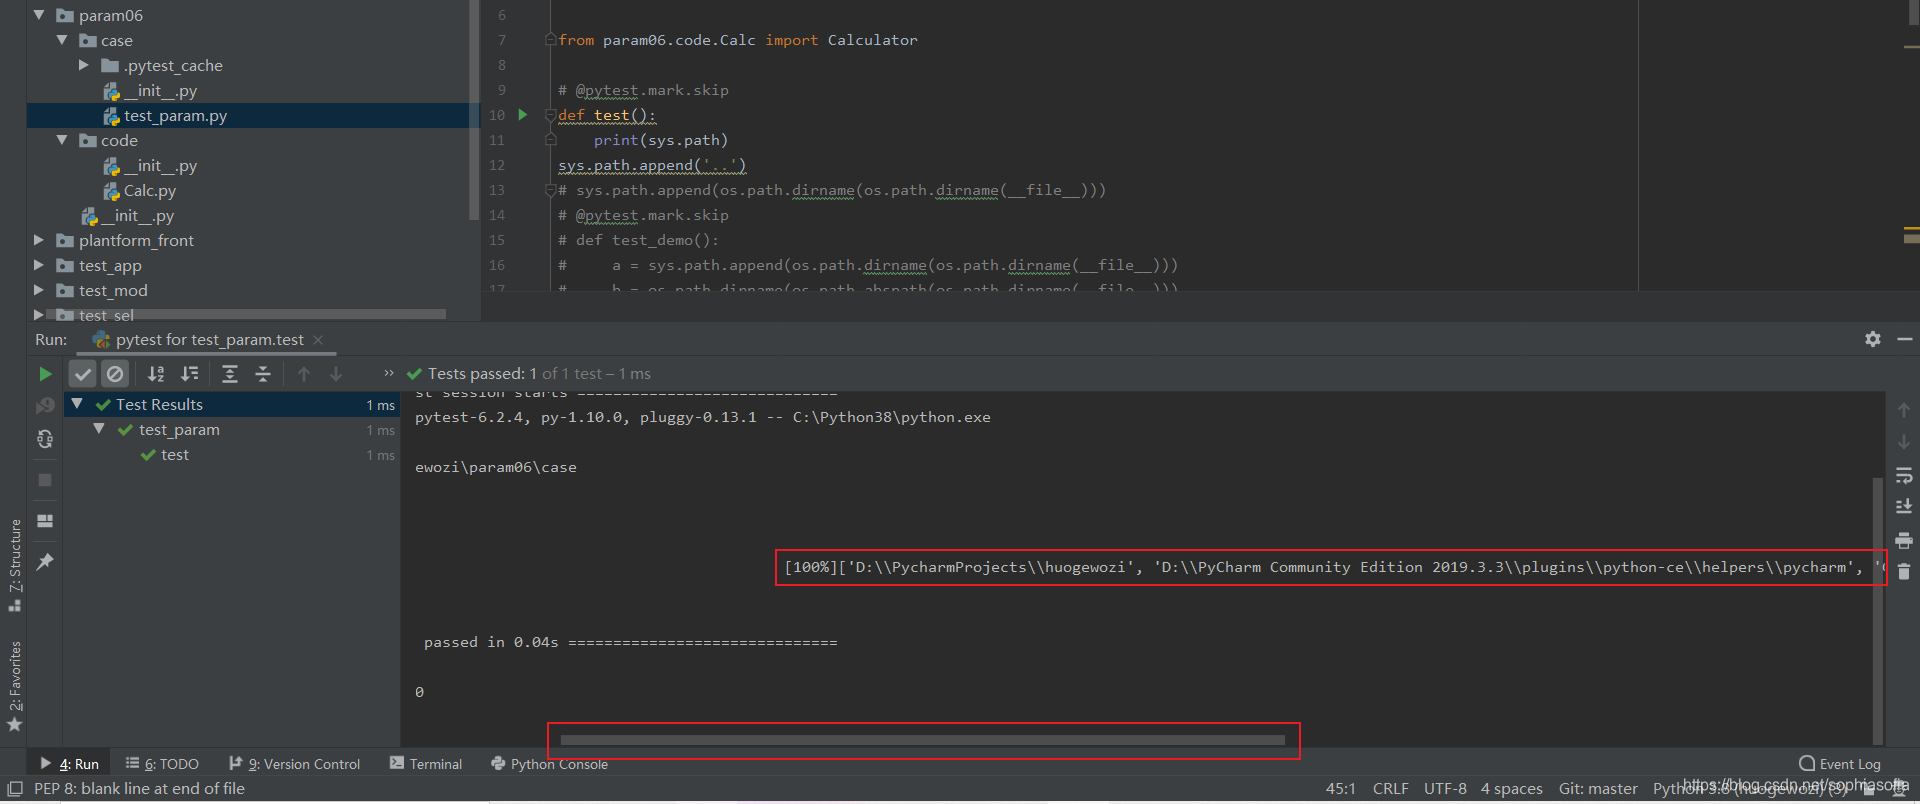Open the 4: Run tool window tab

[x=70, y=764]
